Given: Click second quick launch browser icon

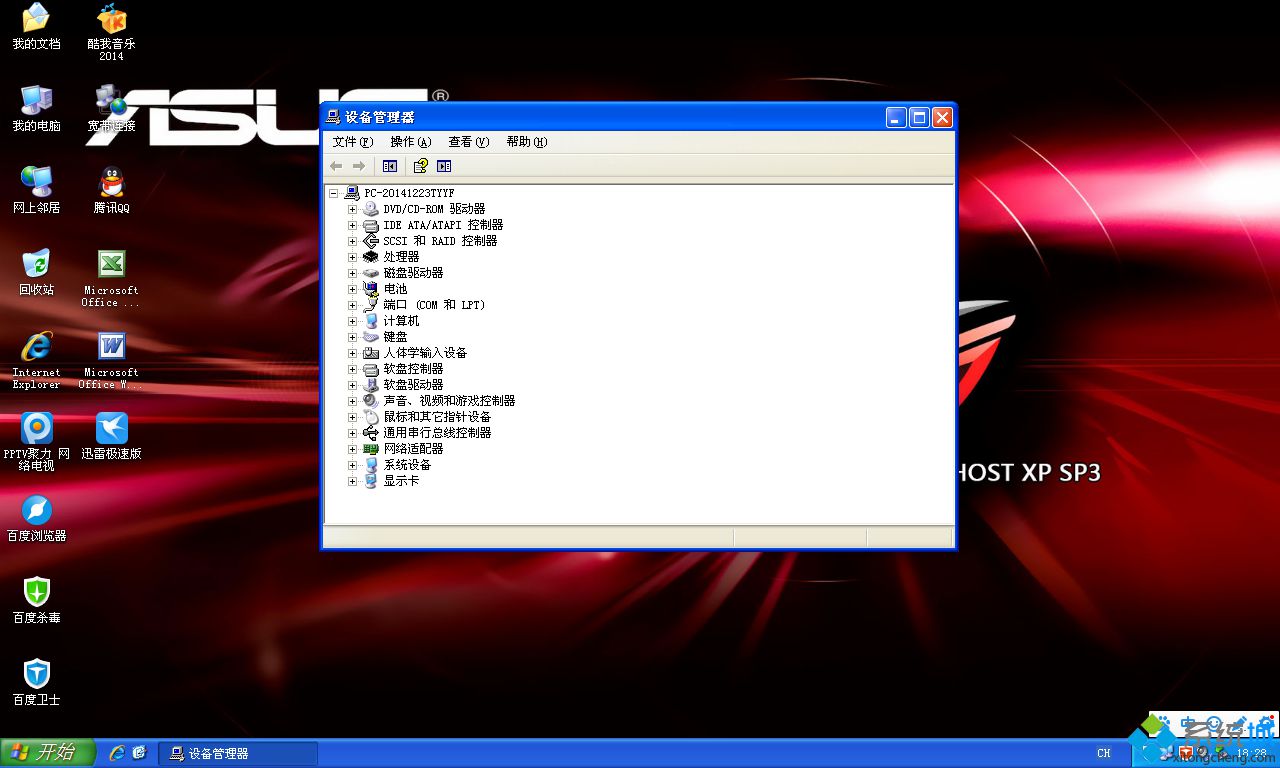Looking at the screenshot, I should pyautogui.click(x=139, y=753).
